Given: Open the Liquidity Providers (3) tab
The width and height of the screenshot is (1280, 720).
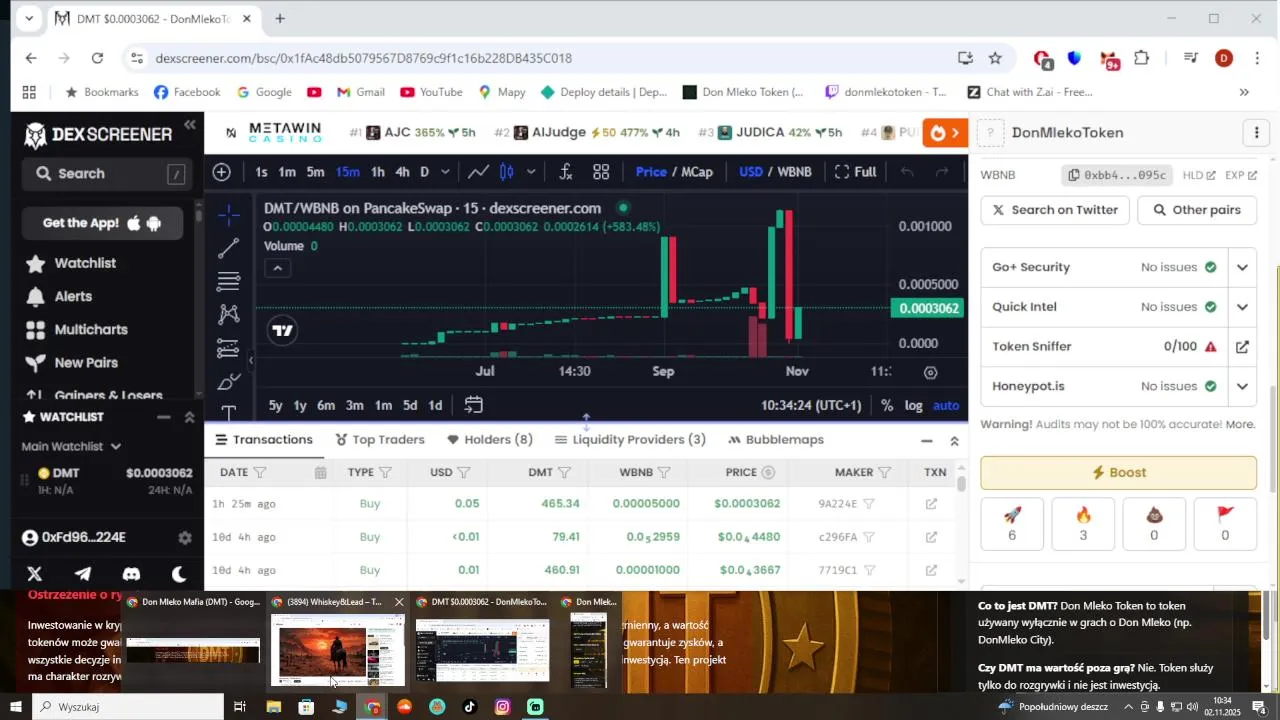Looking at the screenshot, I should (630, 440).
